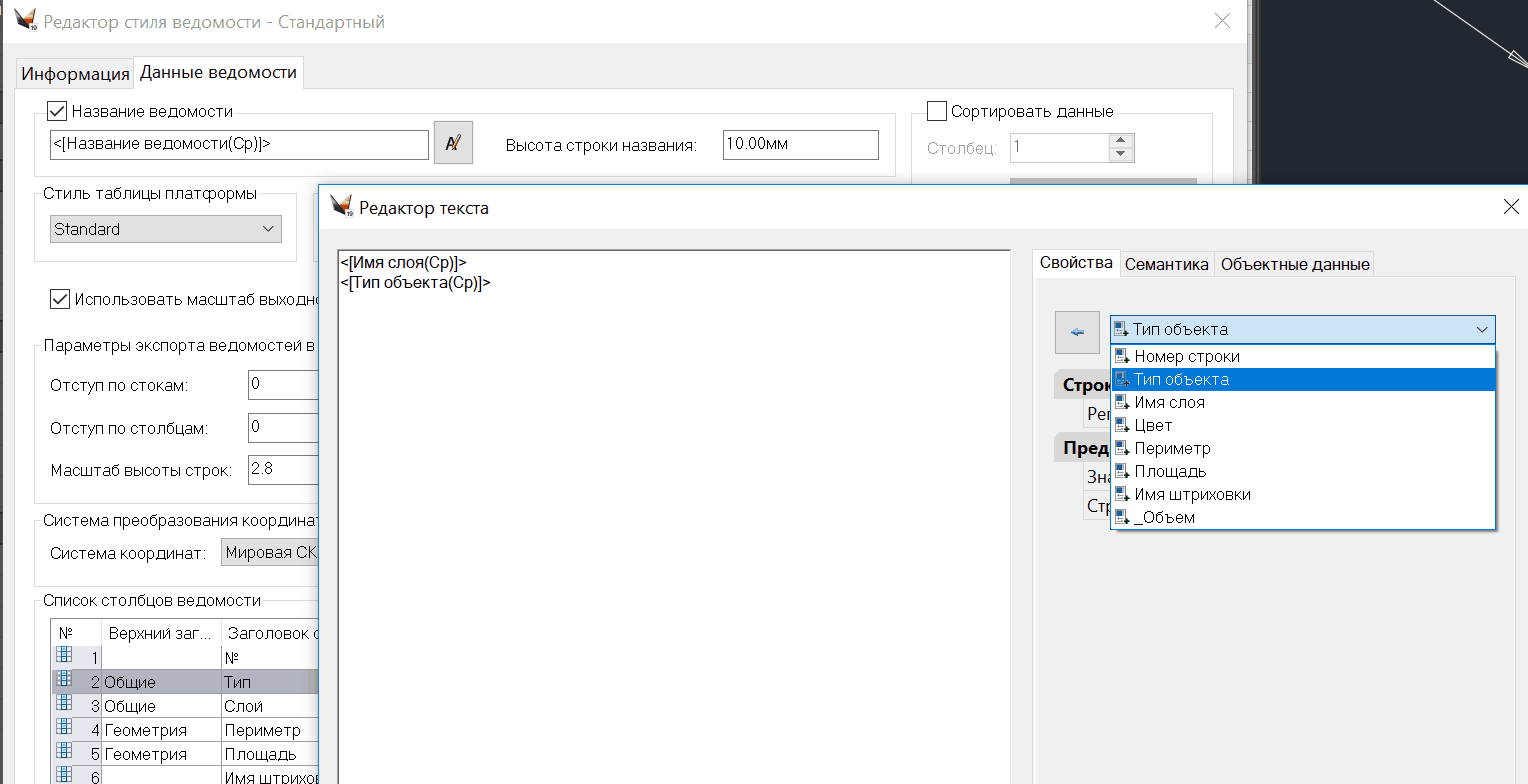Uncheck the Название ведомости checkbox
This screenshot has width=1528, height=784.
tap(57, 111)
